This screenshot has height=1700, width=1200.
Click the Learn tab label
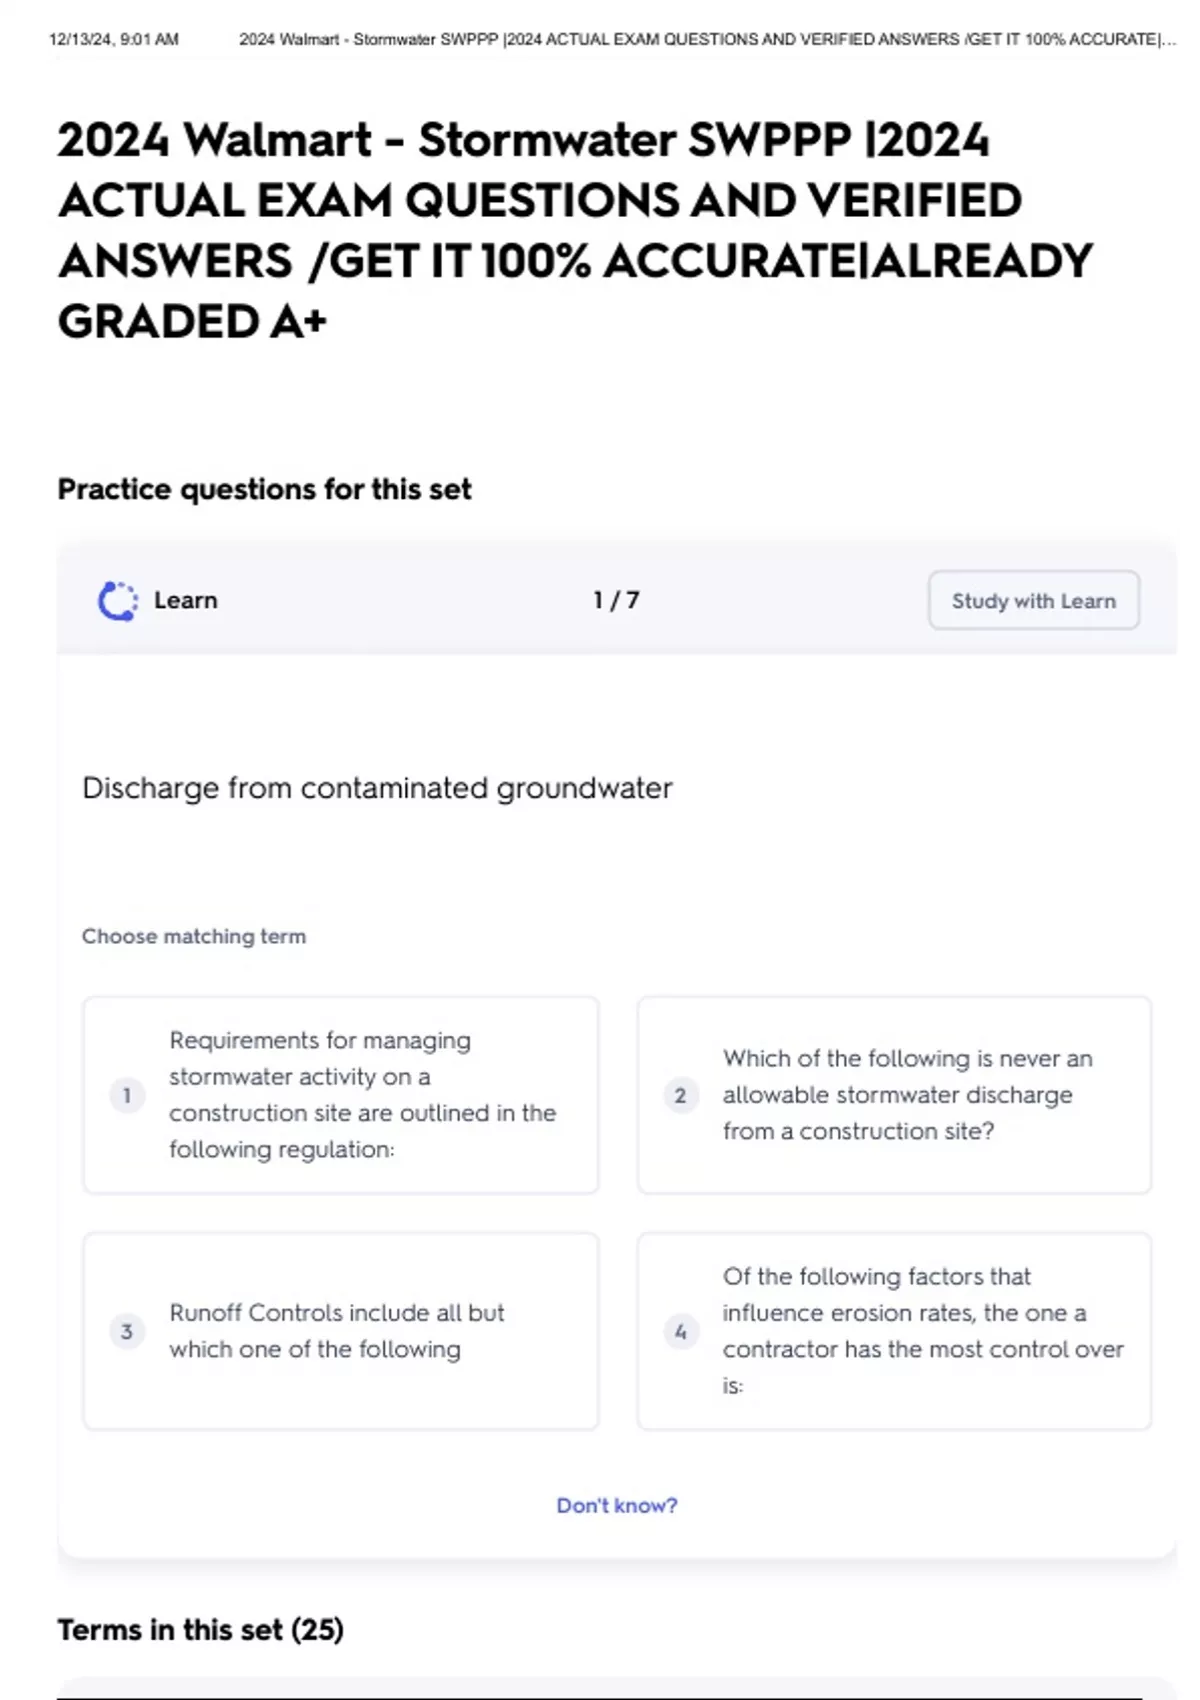pos(186,600)
